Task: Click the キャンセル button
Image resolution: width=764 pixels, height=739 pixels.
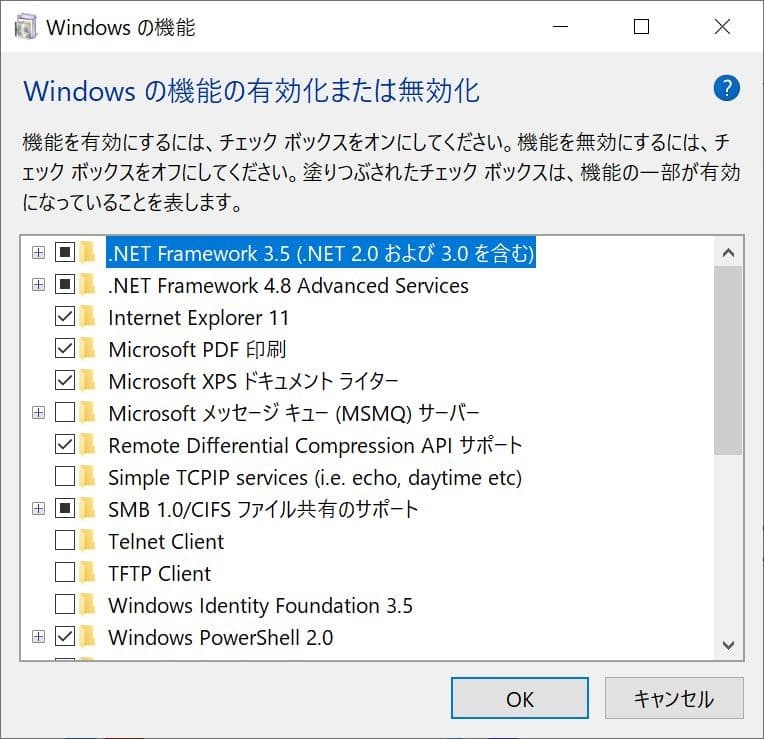Action: [x=673, y=699]
